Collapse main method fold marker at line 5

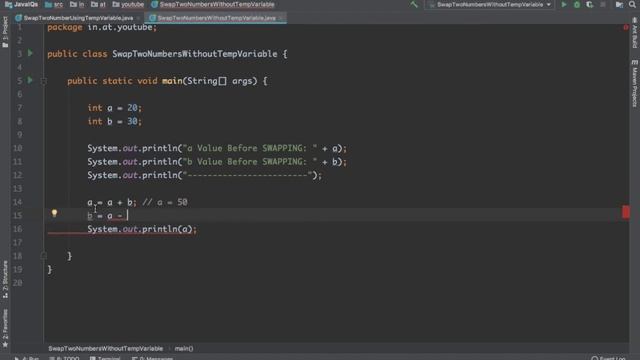pos(44,81)
